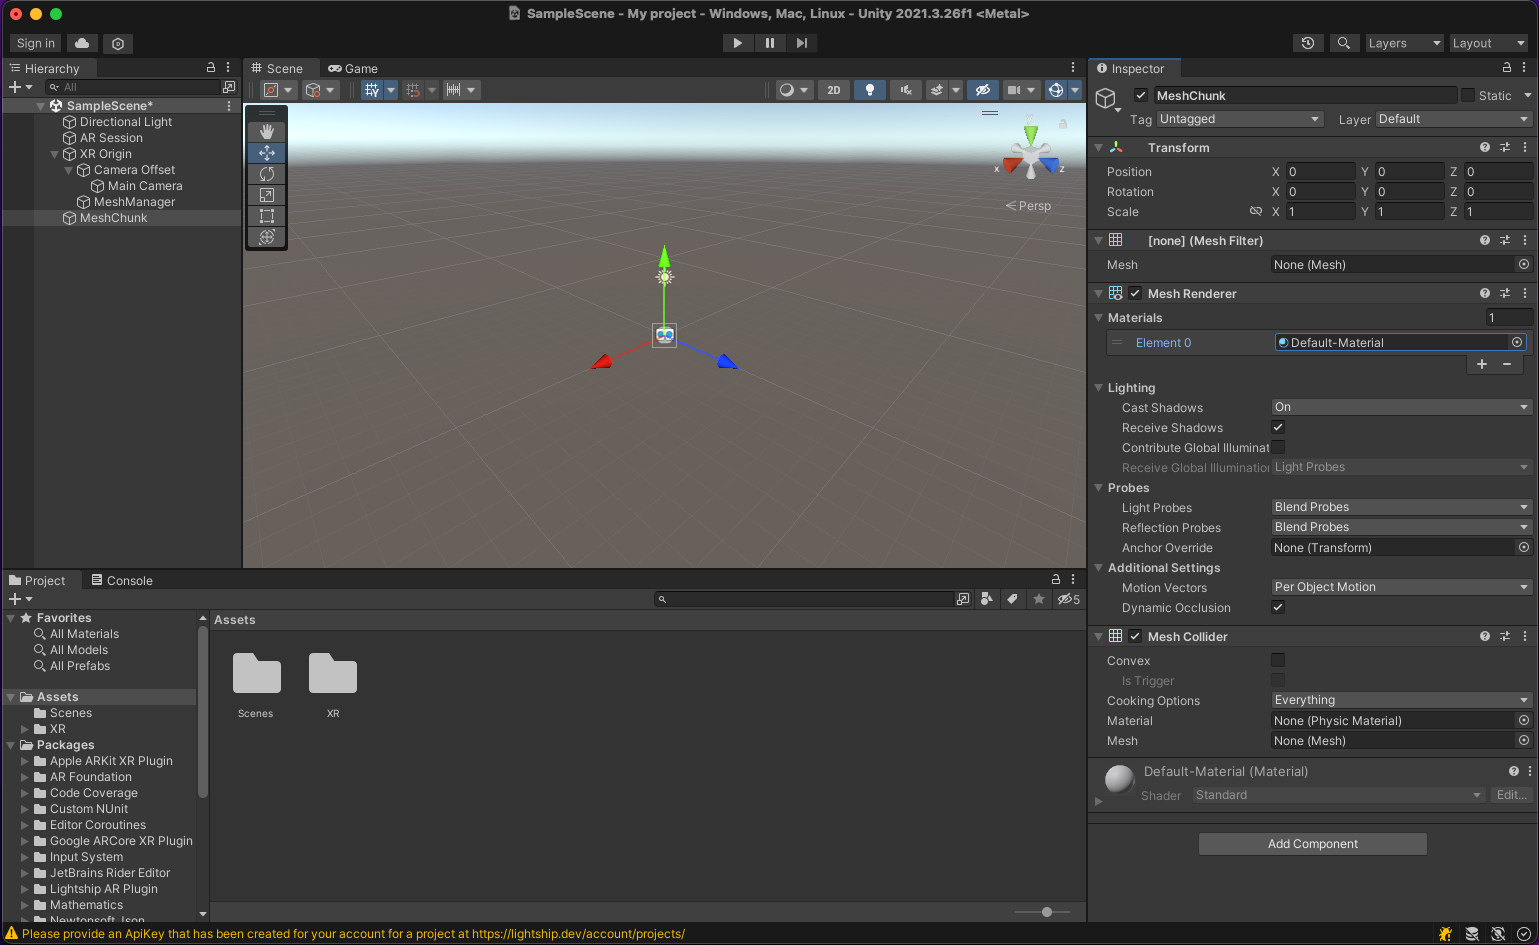
Task: Select the combined Transform tool
Action: [267, 237]
